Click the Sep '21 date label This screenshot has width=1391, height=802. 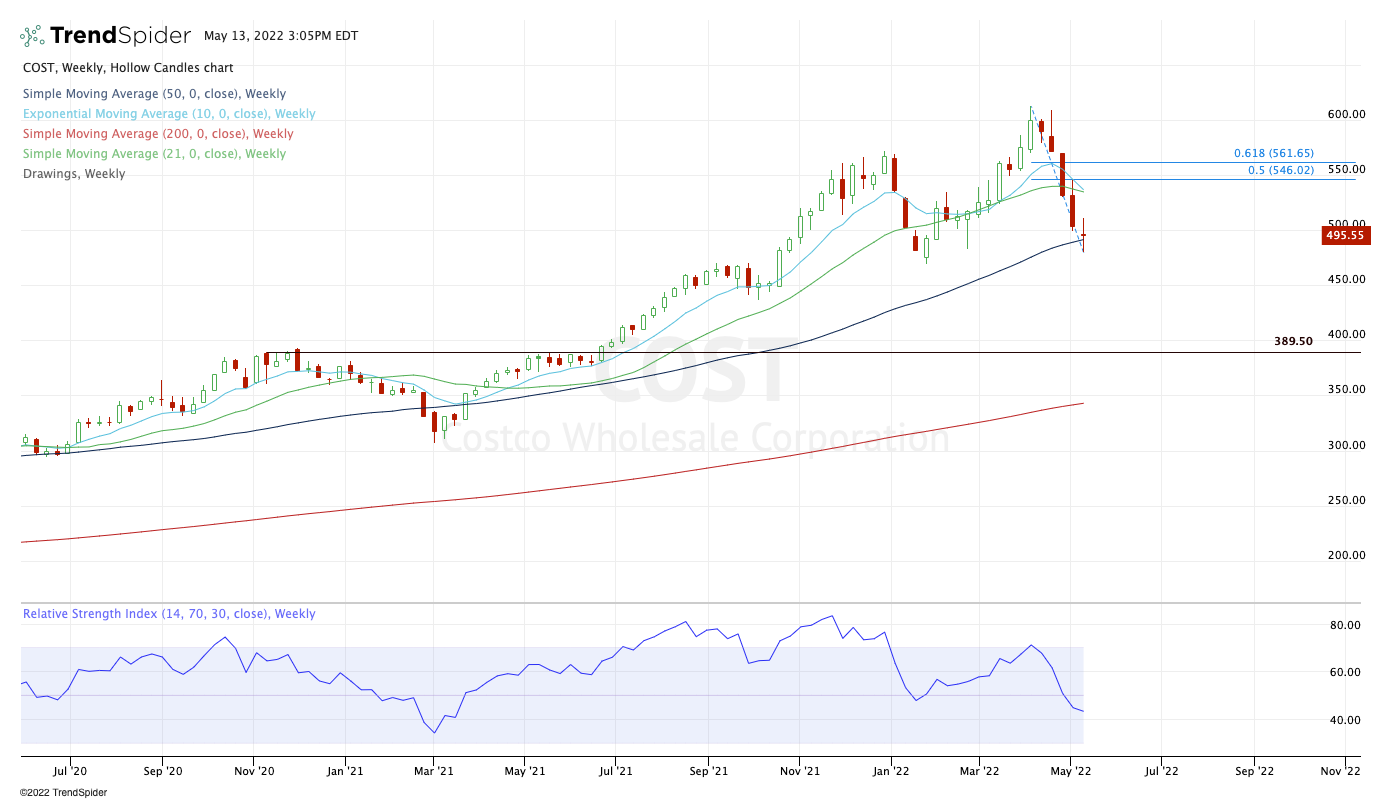pos(707,772)
